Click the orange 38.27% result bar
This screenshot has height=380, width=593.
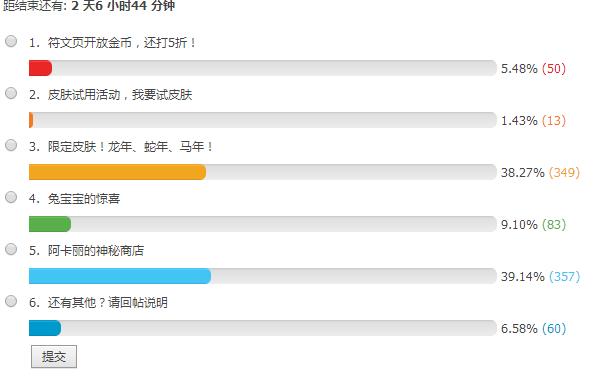(x=118, y=172)
